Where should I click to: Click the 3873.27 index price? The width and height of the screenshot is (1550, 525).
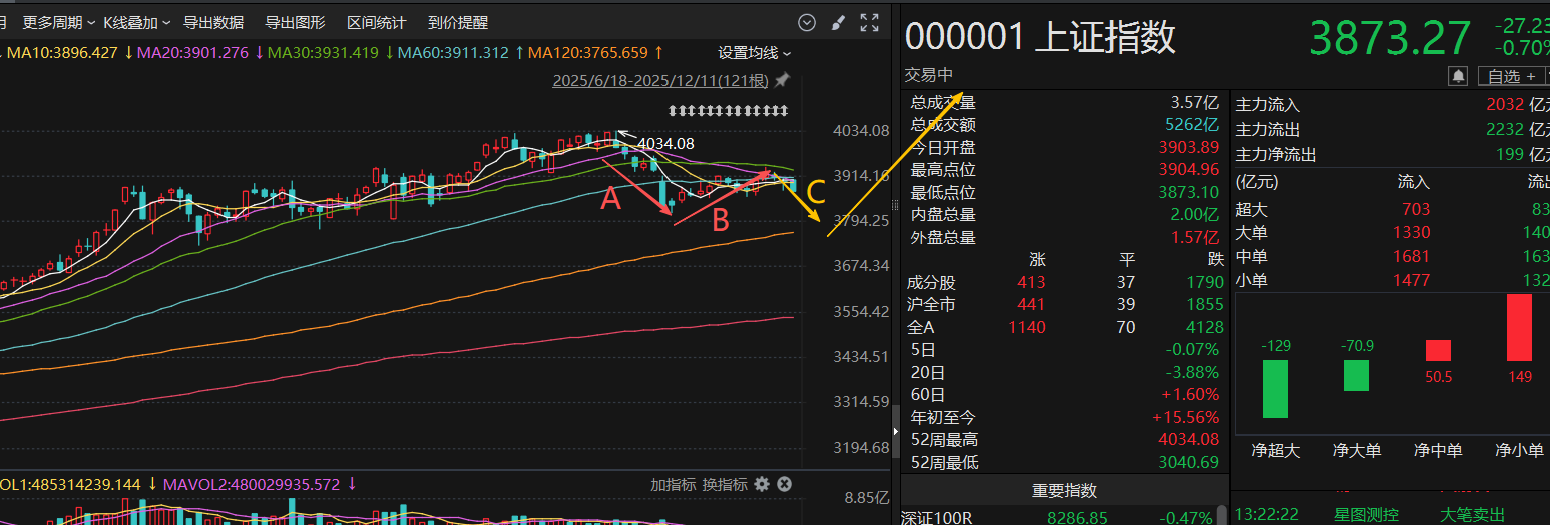coord(1391,39)
